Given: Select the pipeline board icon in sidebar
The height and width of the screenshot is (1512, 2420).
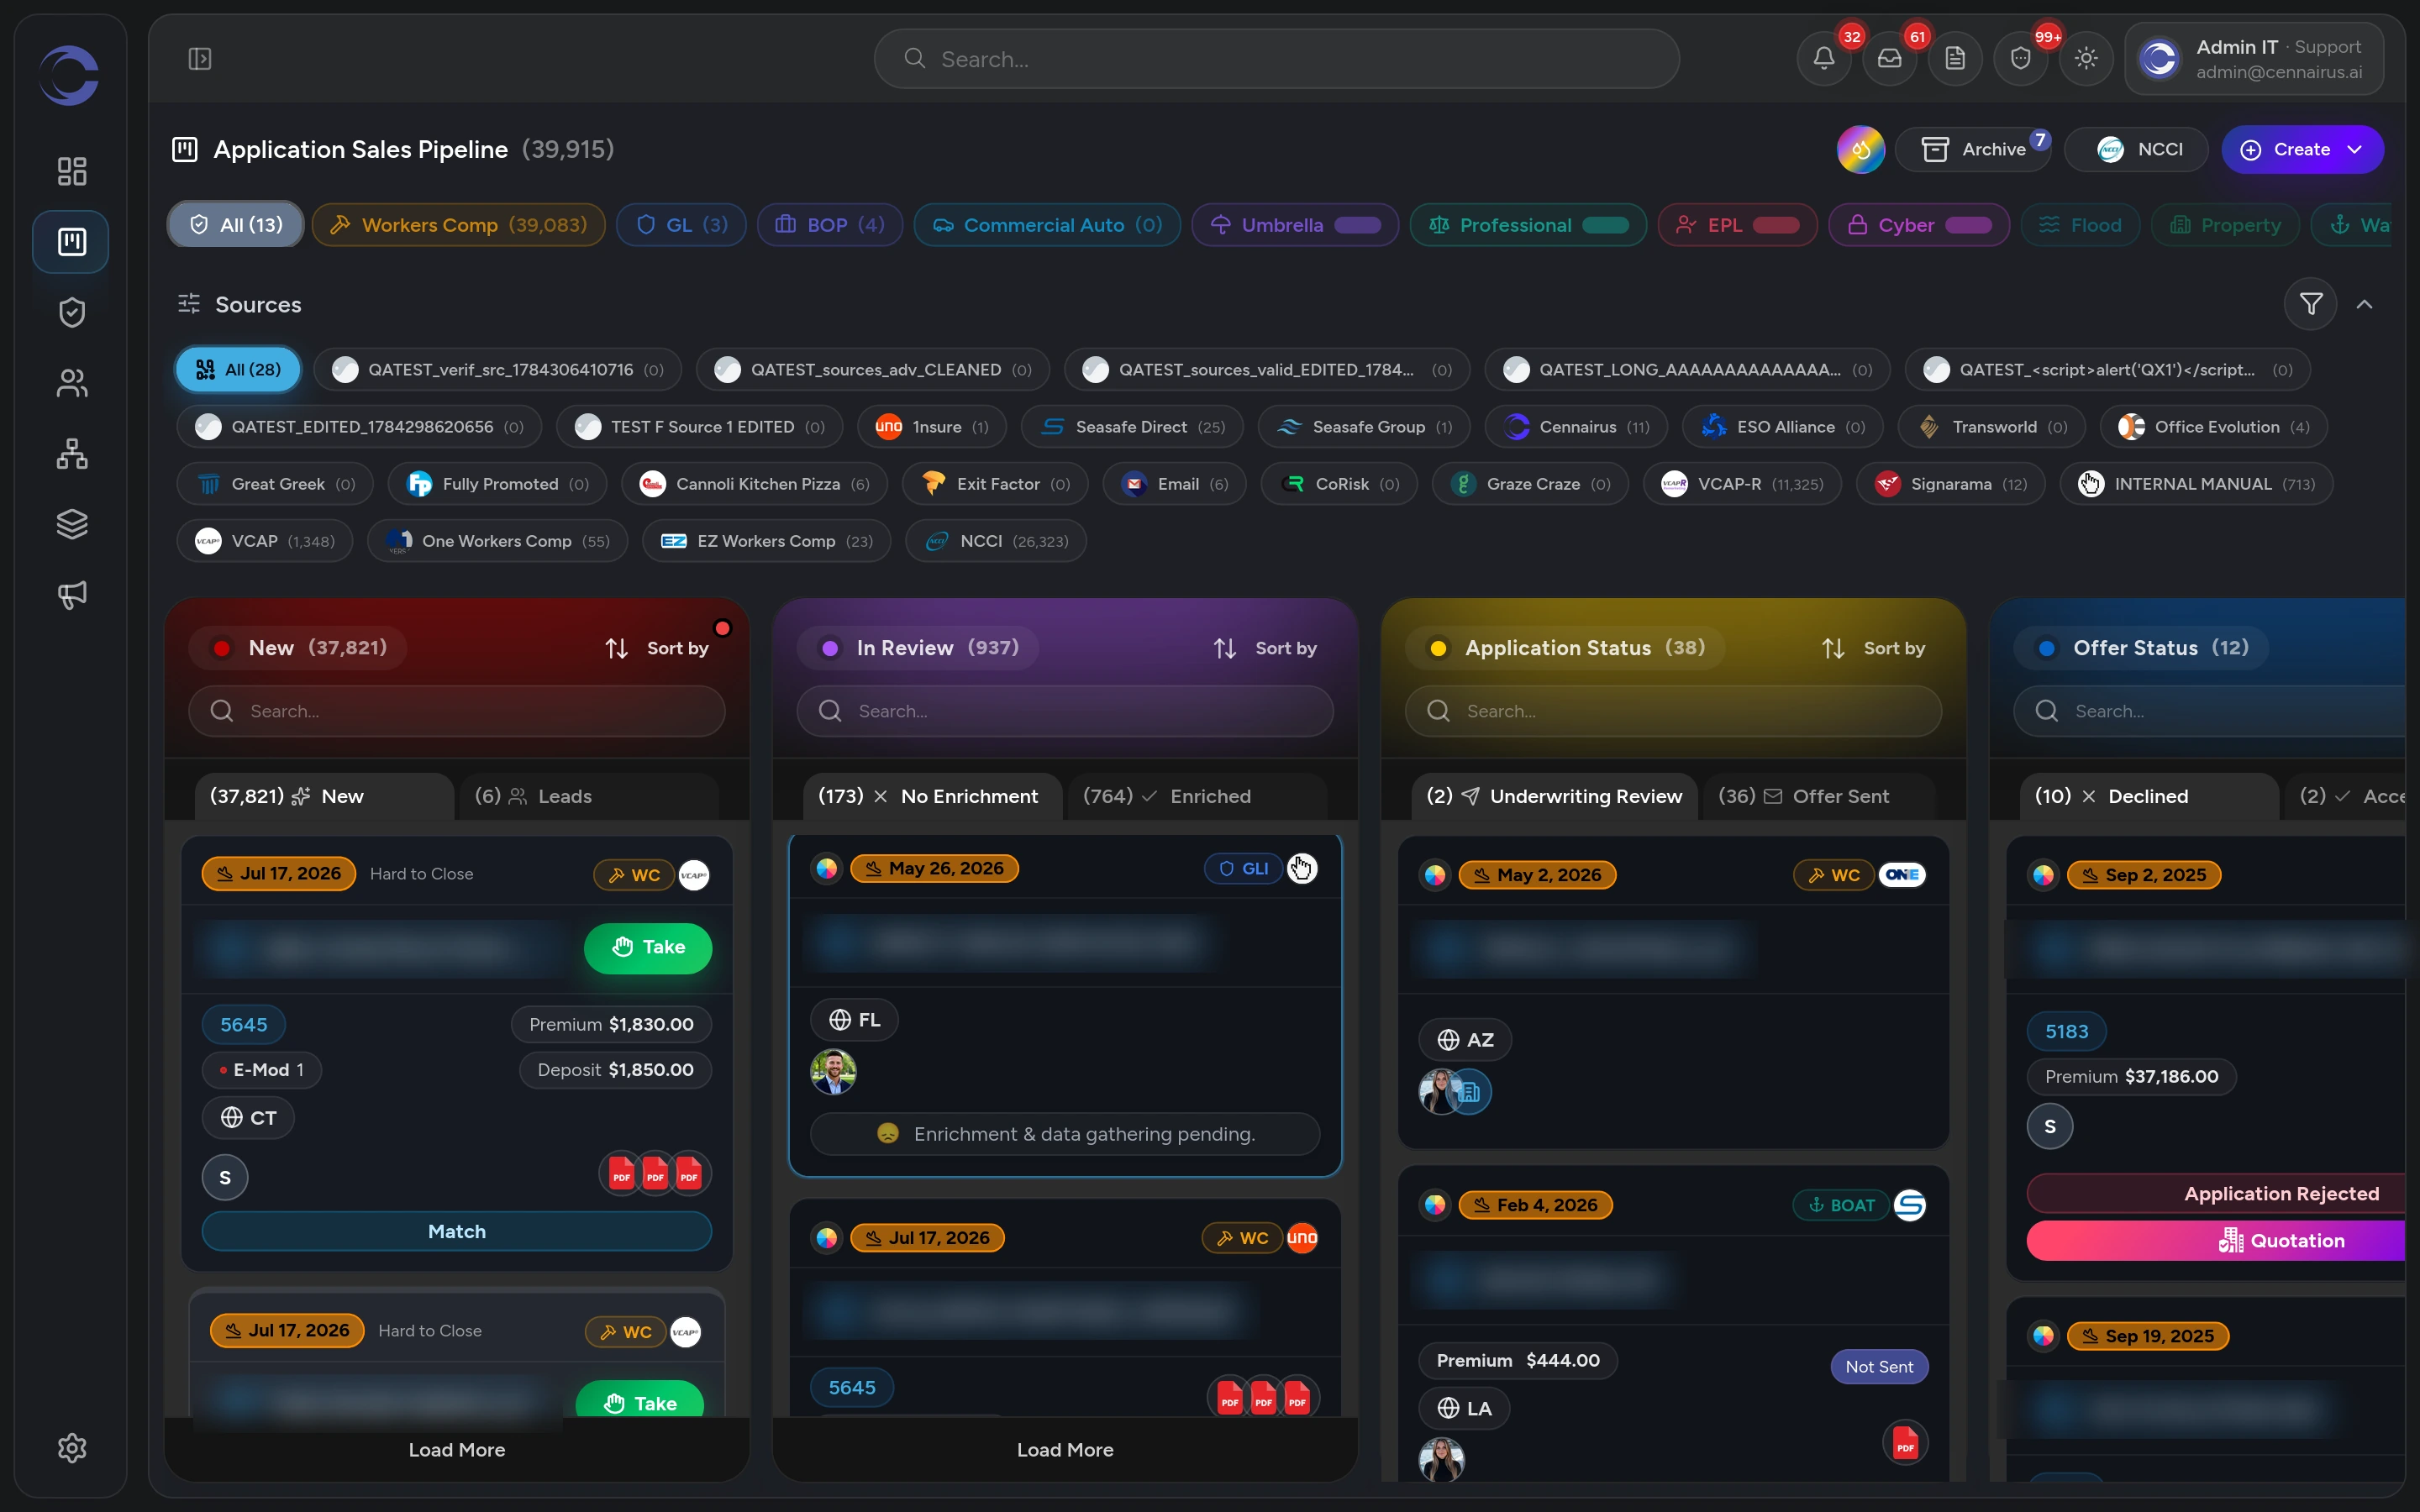Looking at the screenshot, I should (x=71, y=241).
